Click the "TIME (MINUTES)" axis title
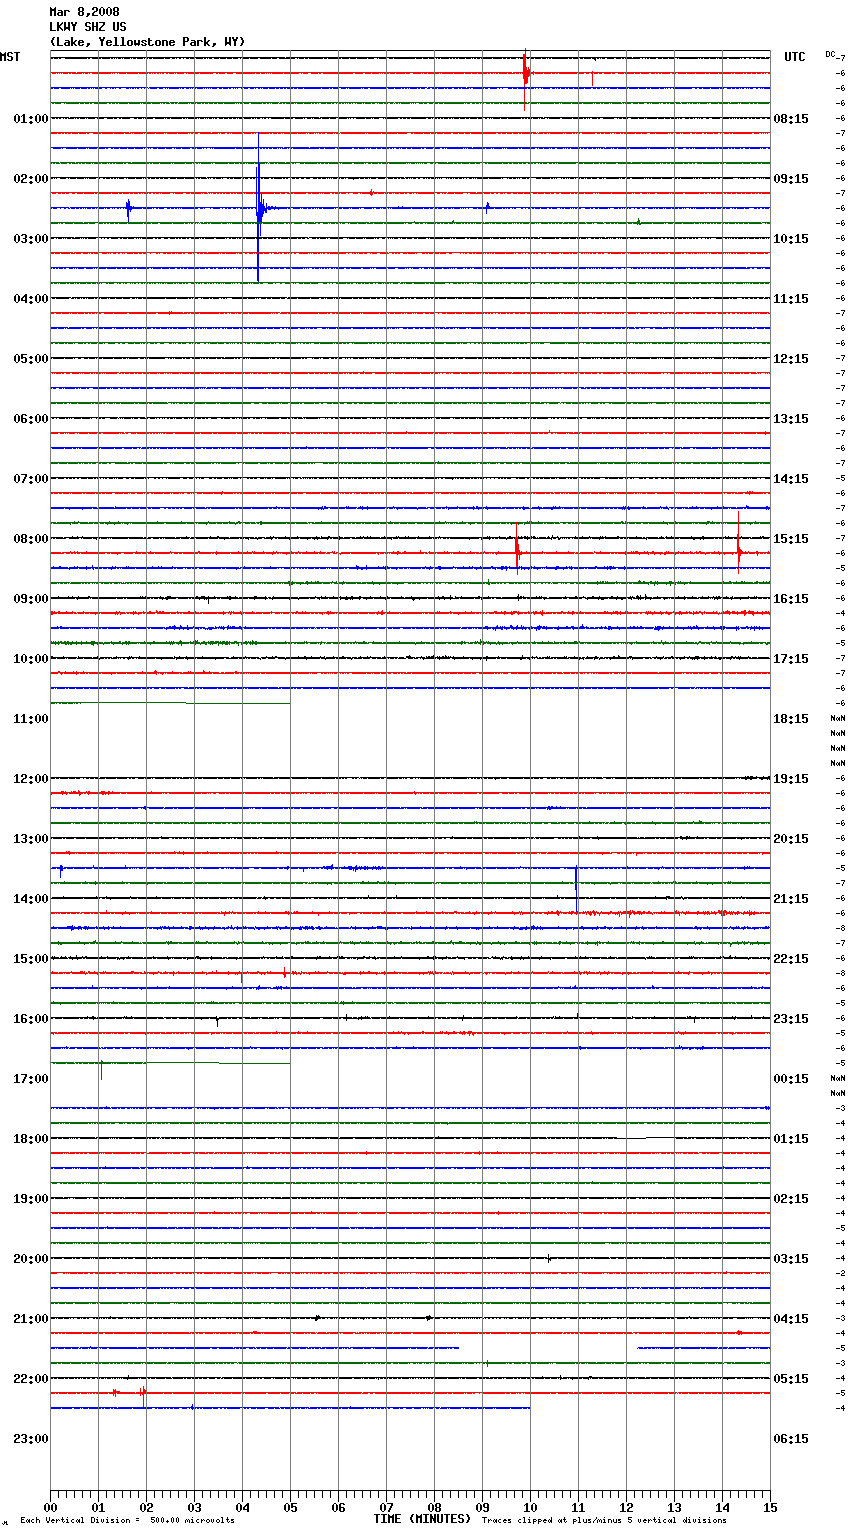 point(422,1519)
